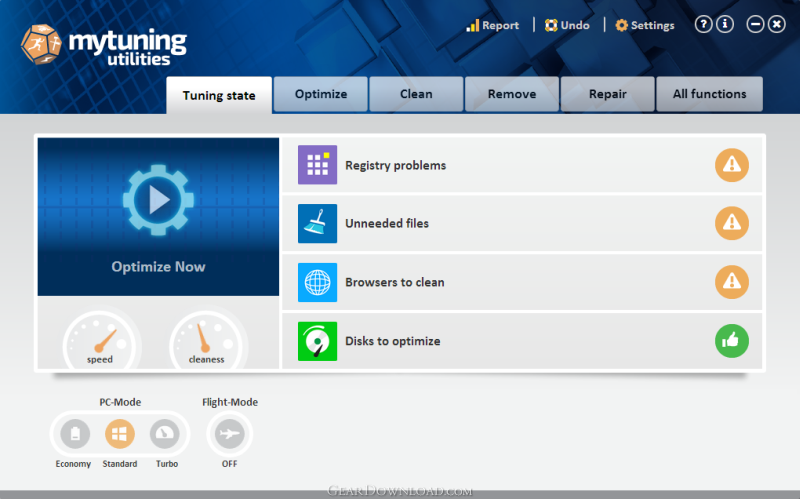
Task: Click the Undo lifebuoy icon
Action: tap(551, 26)
